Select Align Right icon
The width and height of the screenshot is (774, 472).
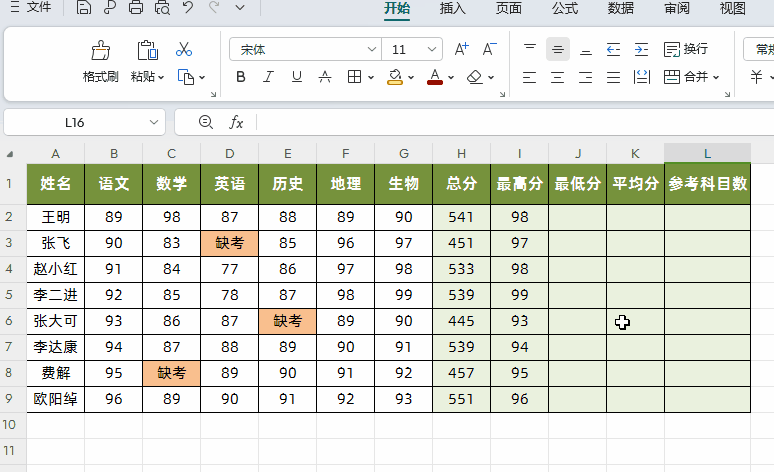[585, 77]
